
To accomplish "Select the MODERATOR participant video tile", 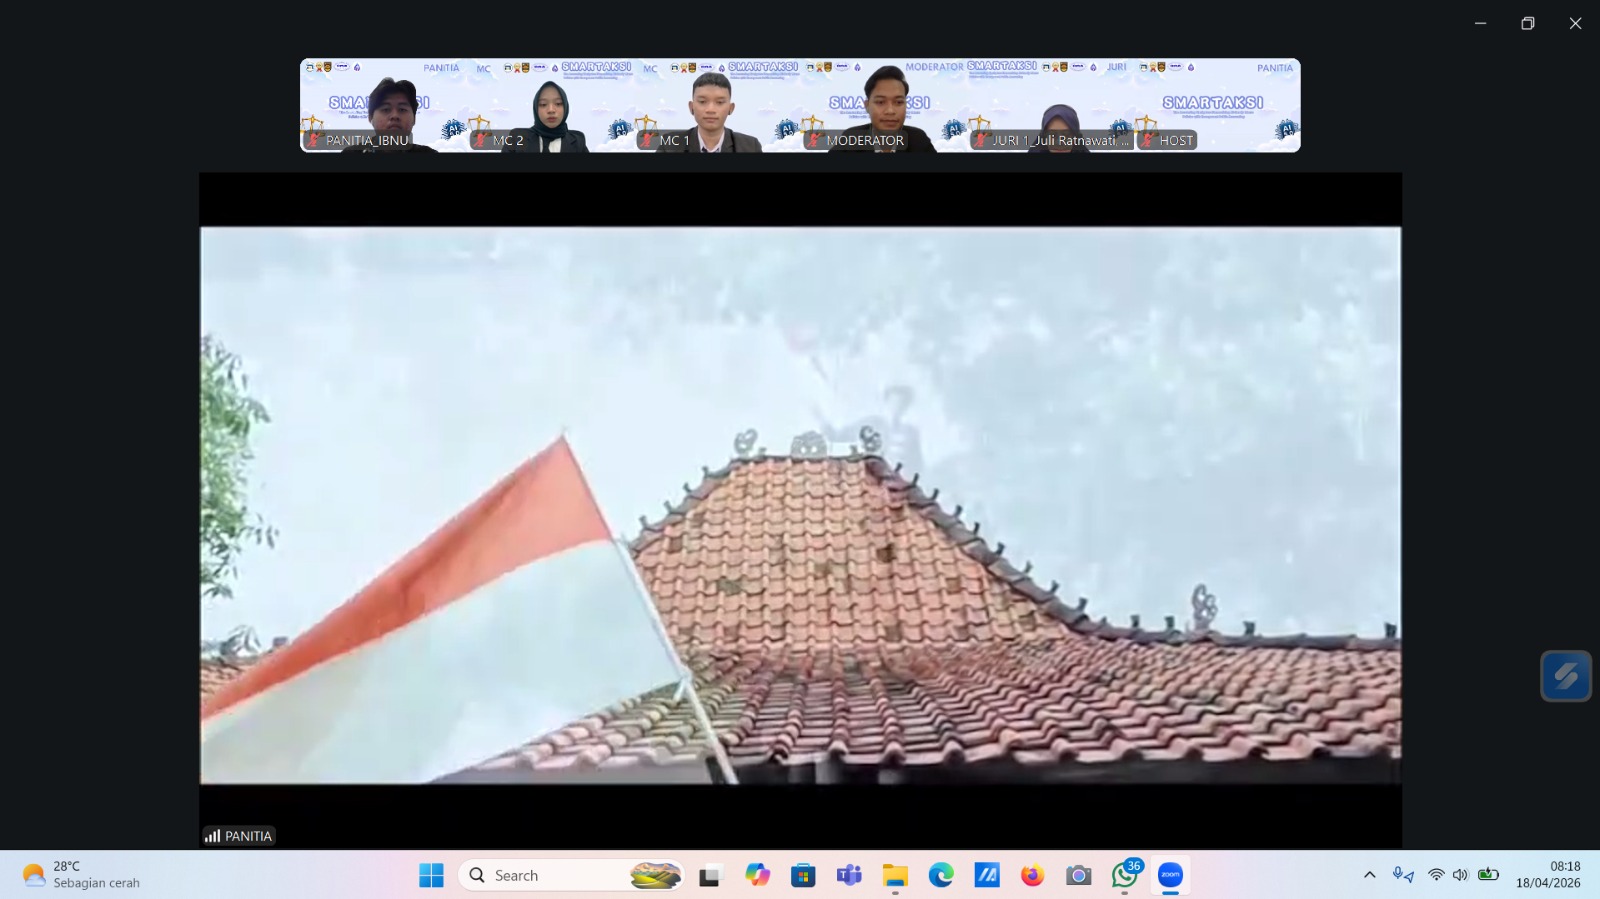I will [883, 106].
